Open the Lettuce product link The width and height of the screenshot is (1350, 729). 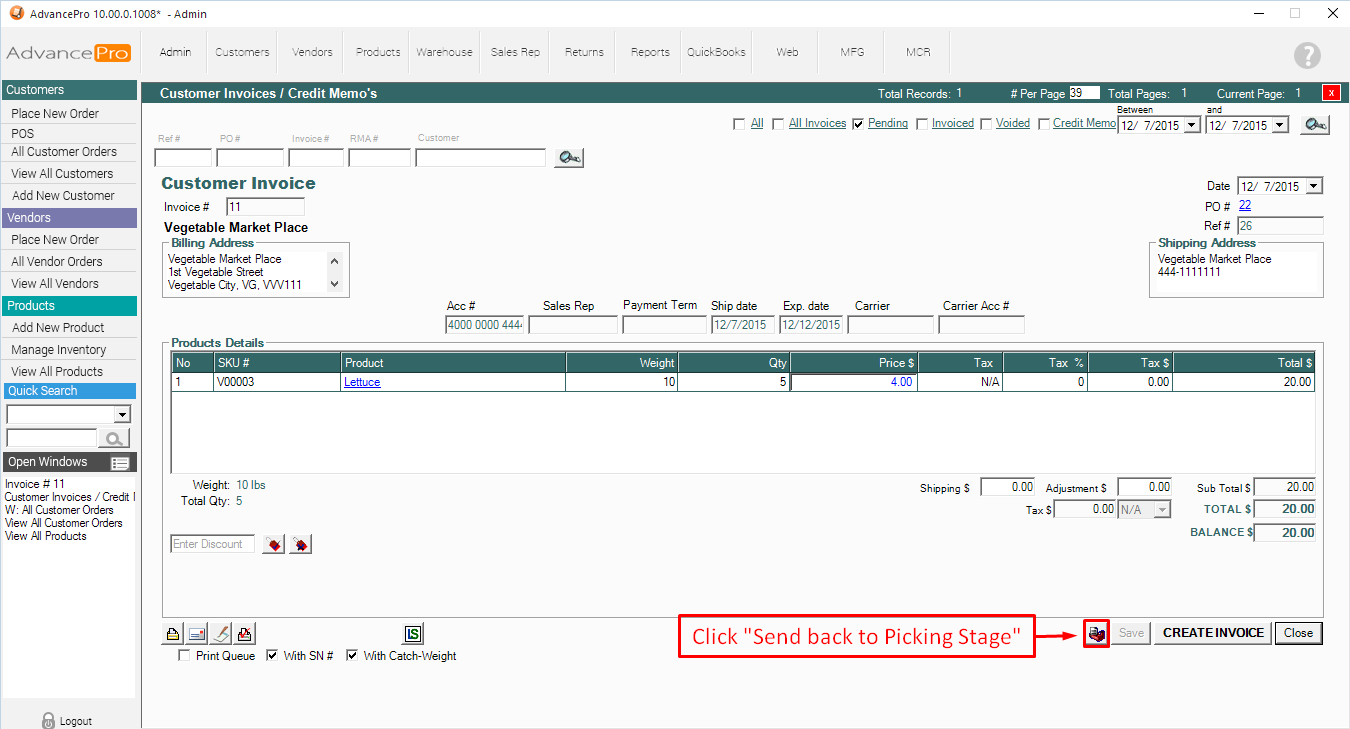click(x=362, y=382)
